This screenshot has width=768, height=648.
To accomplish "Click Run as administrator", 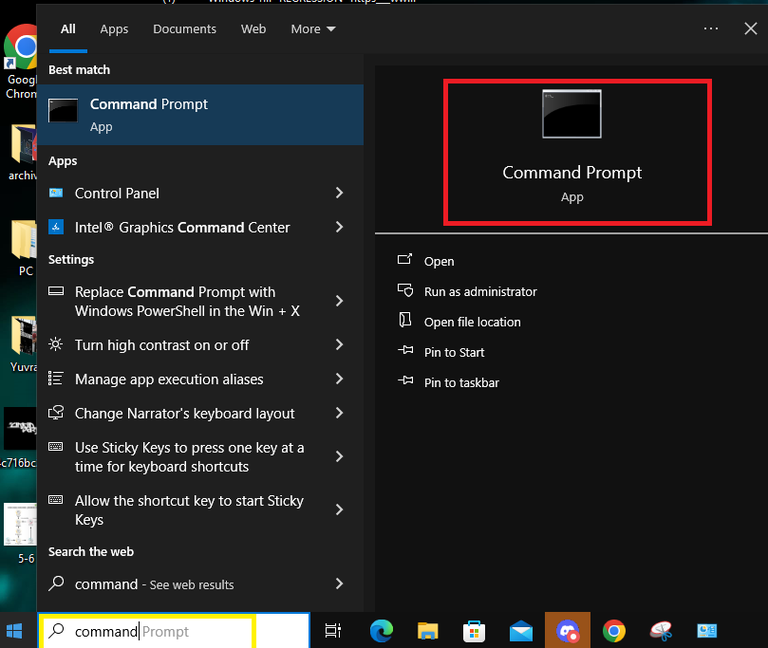I will pyautogui.click(x=480, y=292).
